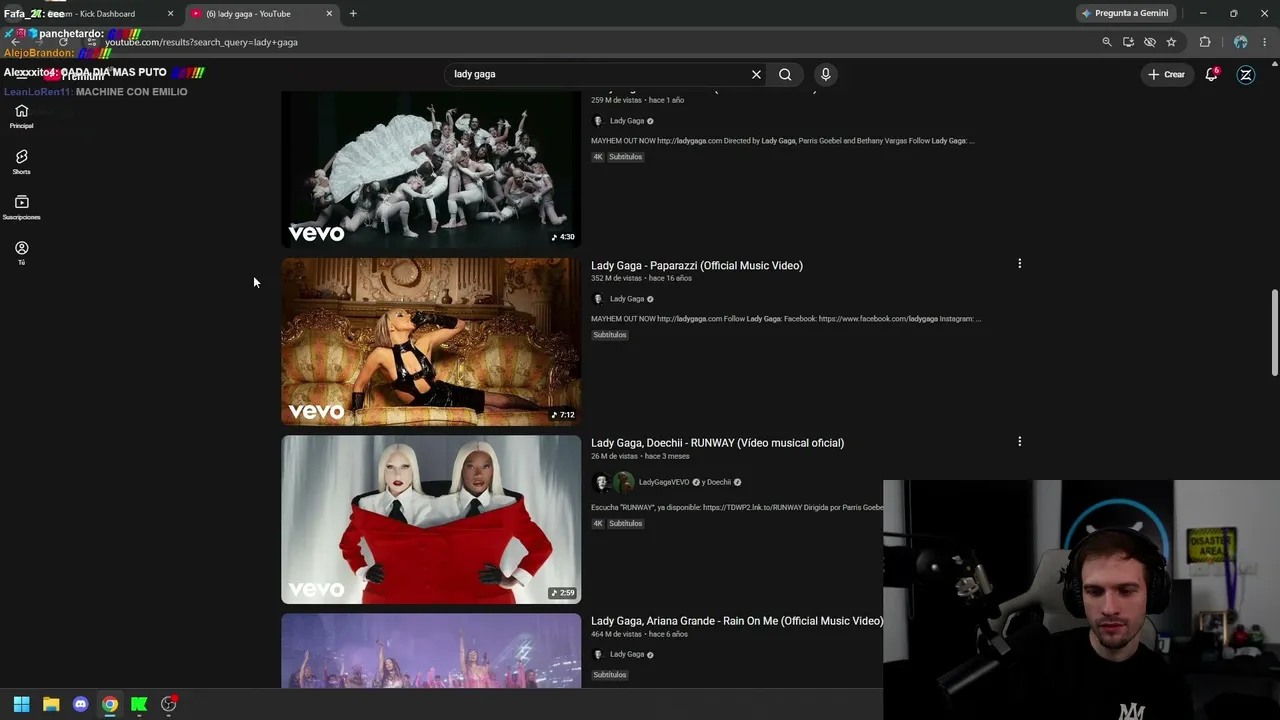The width and height of the screenshot is (1280, 720).
Task: Open the Tú profile section in sidebar
Action: click(x=21, y=253)
